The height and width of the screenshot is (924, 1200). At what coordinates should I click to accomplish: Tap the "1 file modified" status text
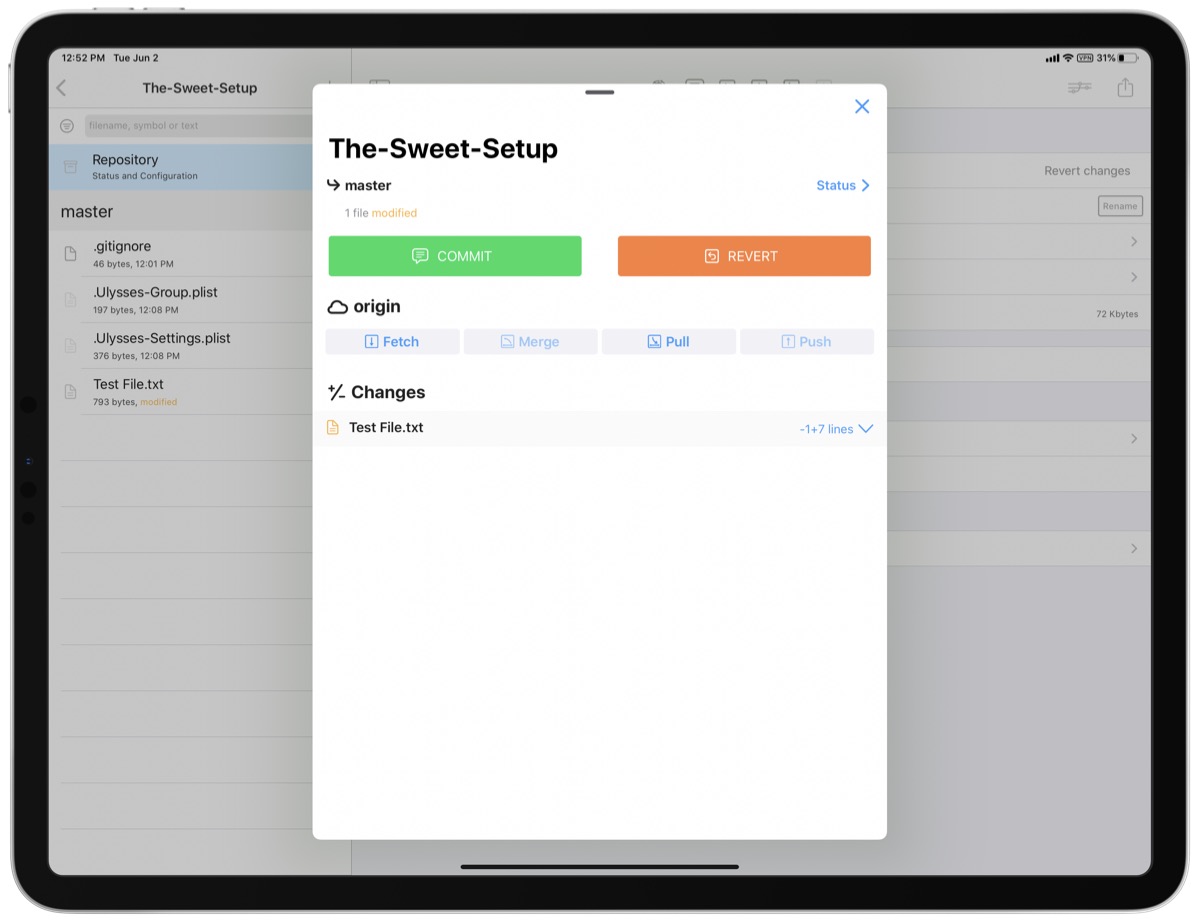pyautogui.click(x=381, y=213)
